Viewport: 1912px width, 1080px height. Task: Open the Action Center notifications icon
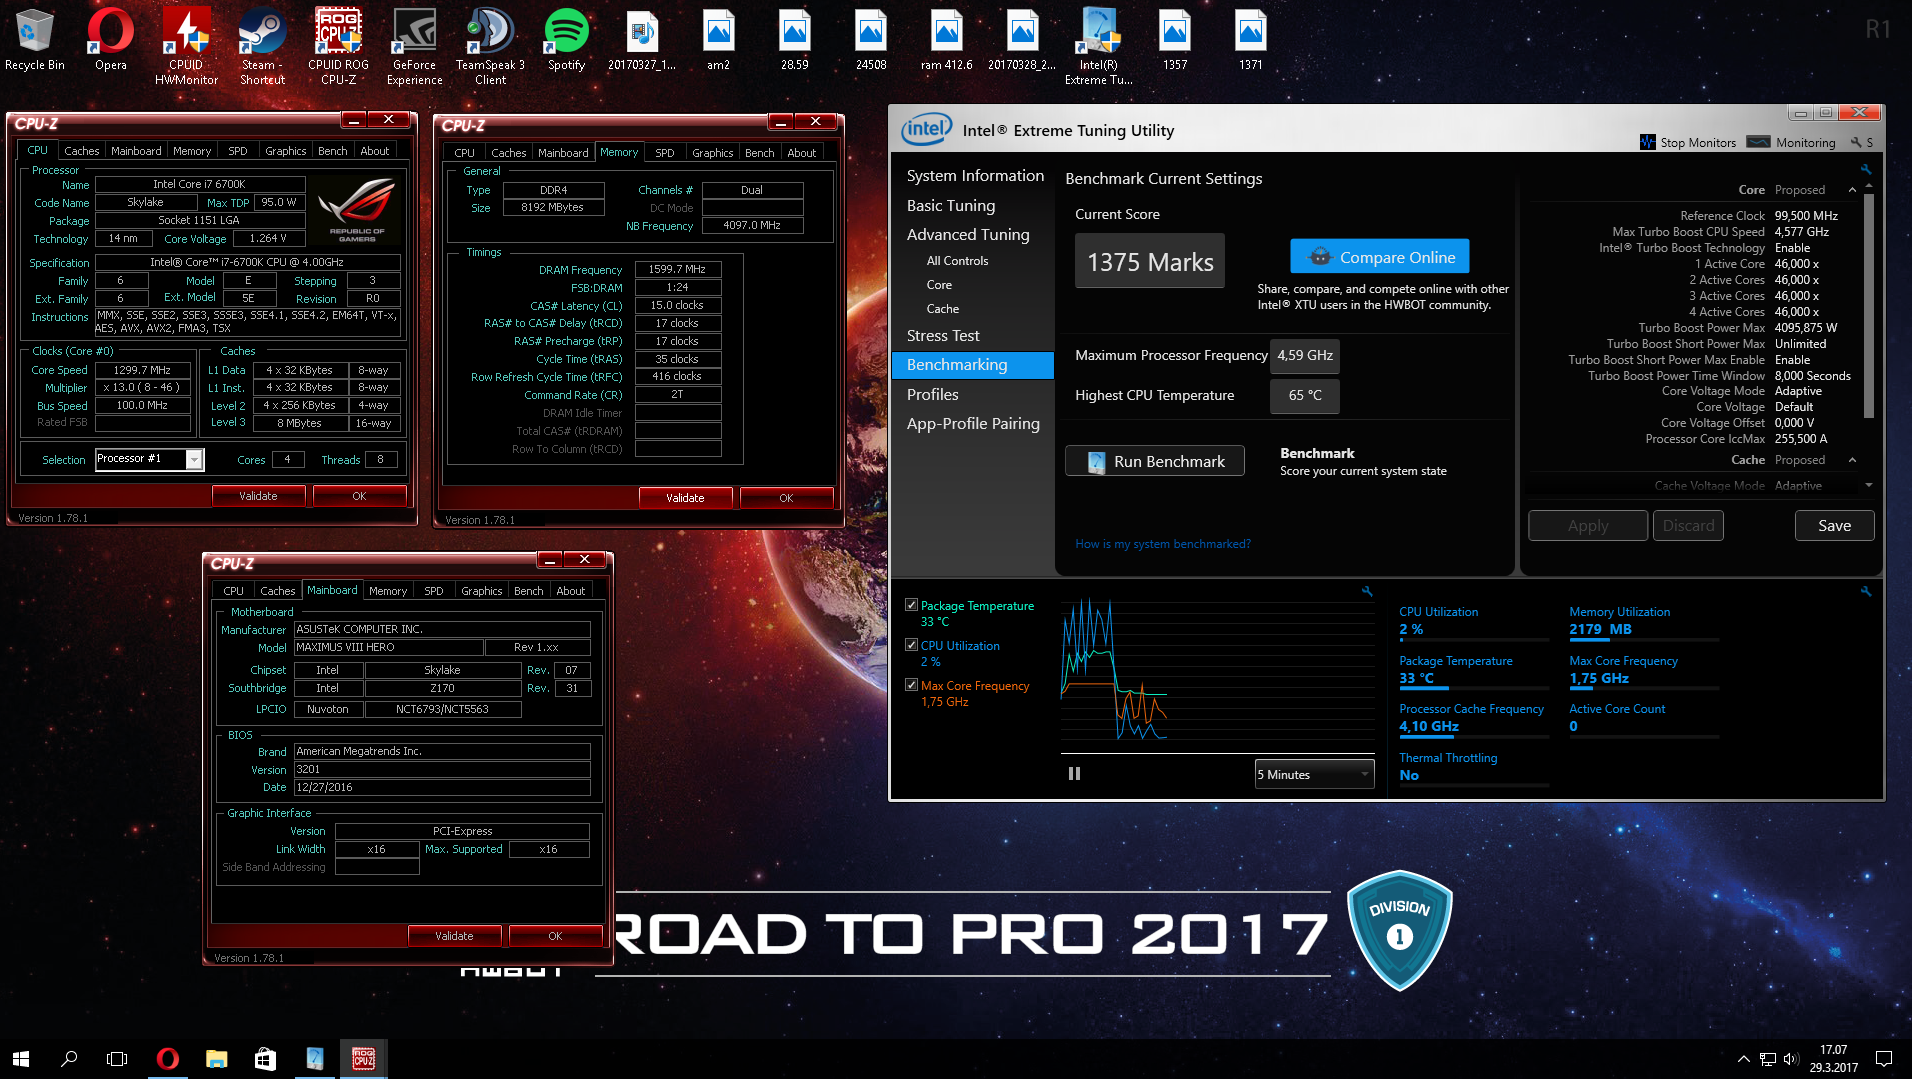coord(1884,1058)
